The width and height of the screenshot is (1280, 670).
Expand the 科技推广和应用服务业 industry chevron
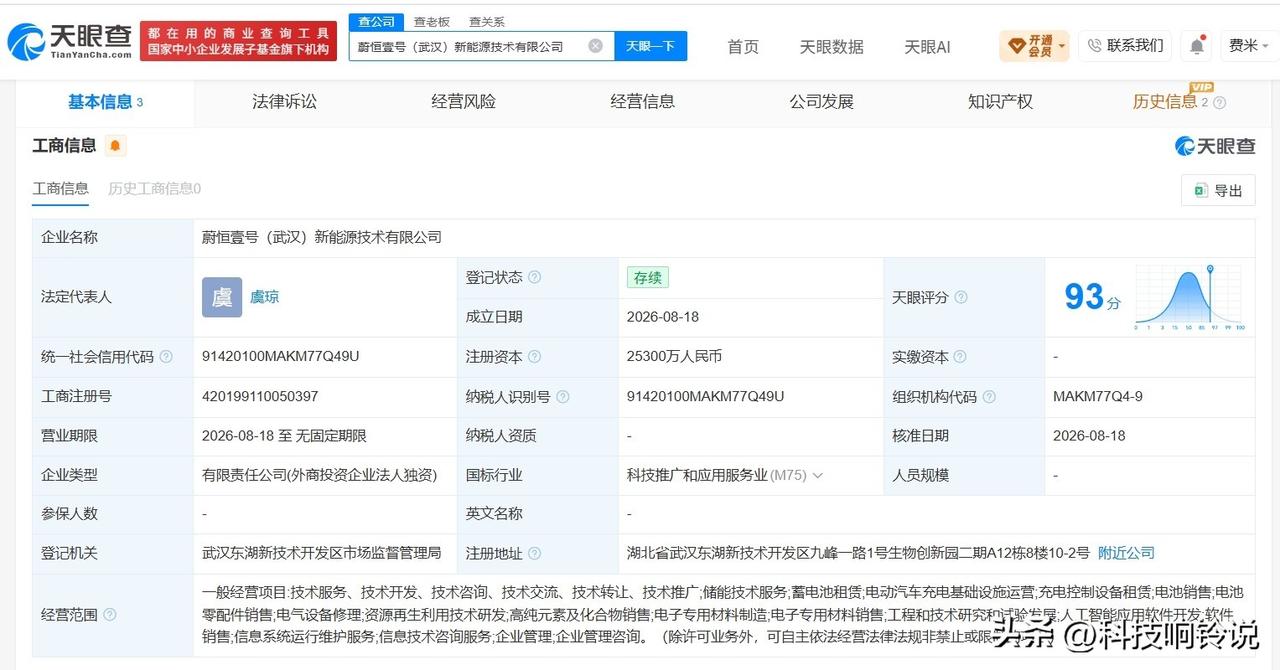[x=818, y=476]
